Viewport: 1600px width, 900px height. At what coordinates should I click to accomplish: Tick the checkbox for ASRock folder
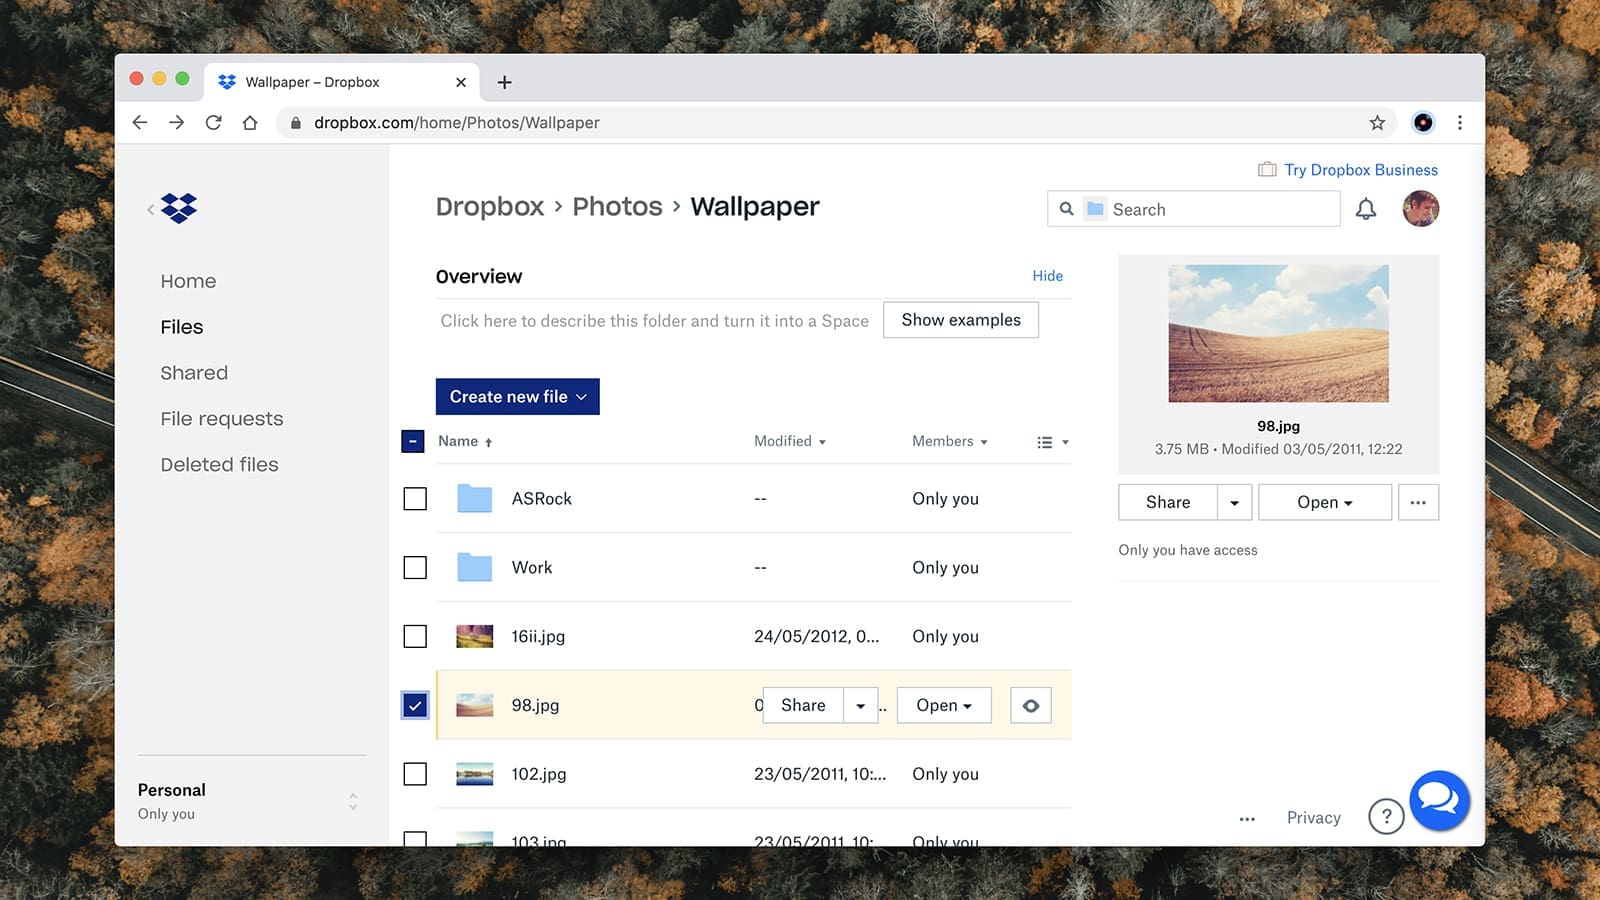[415, 499]
